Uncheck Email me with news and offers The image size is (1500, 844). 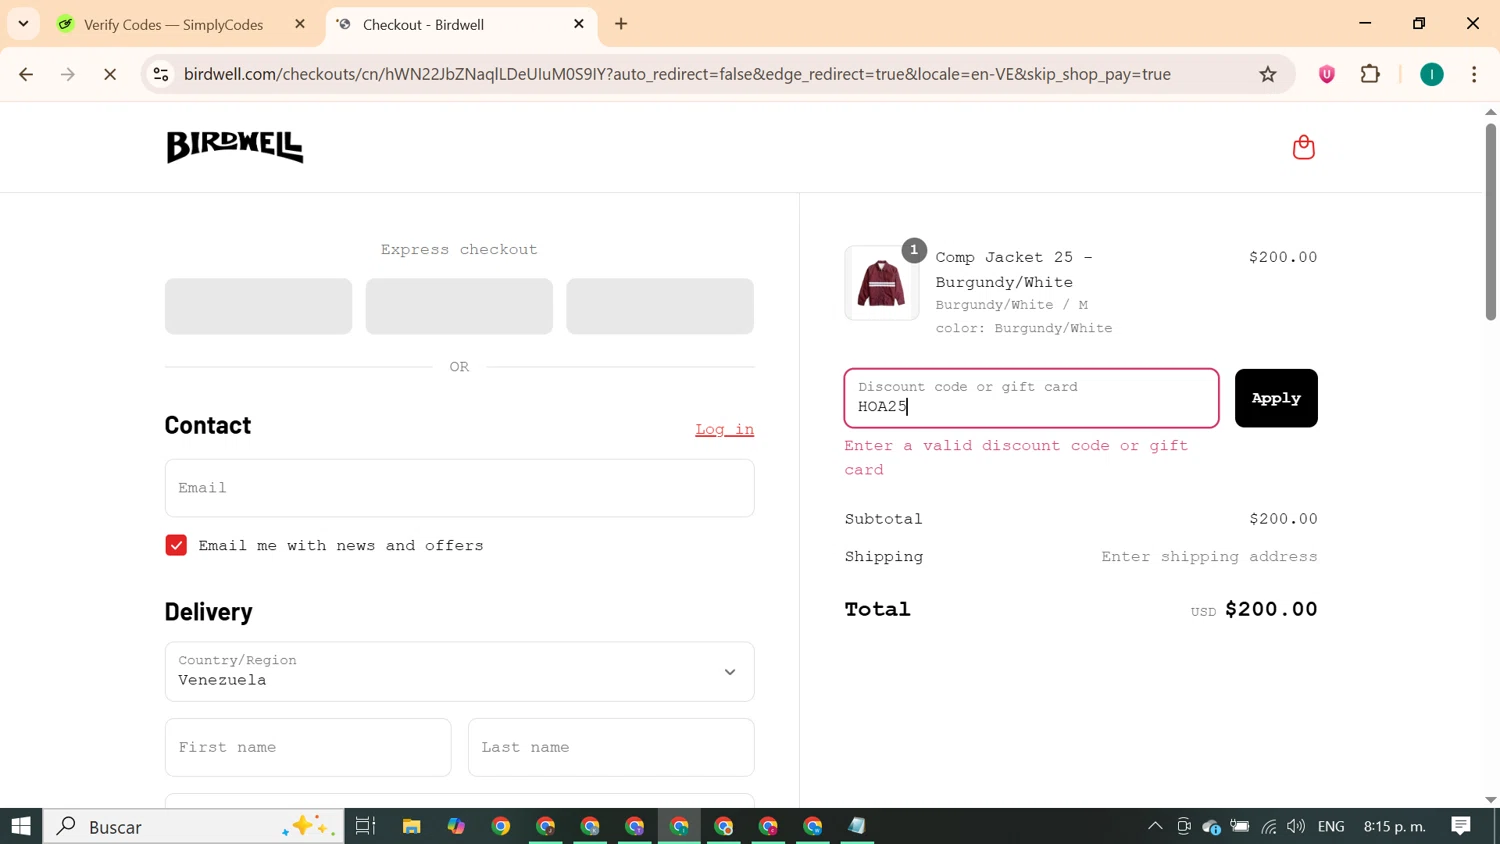coord(176,545)
